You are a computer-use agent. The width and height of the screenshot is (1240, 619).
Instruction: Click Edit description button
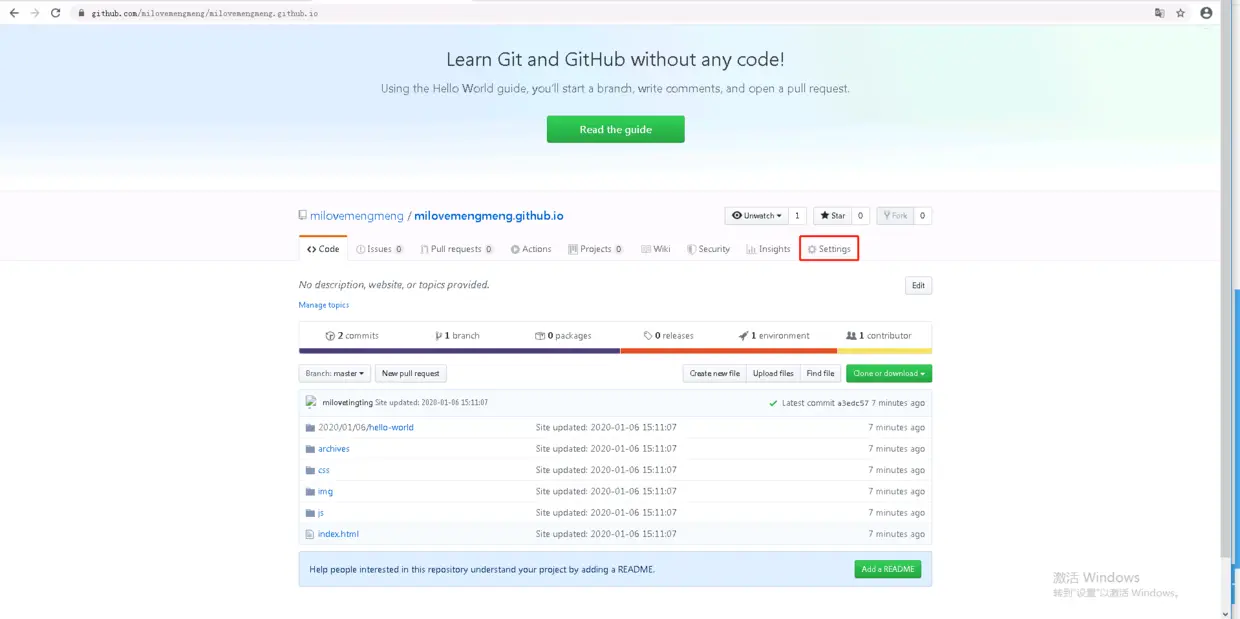[x=918, y=285]
